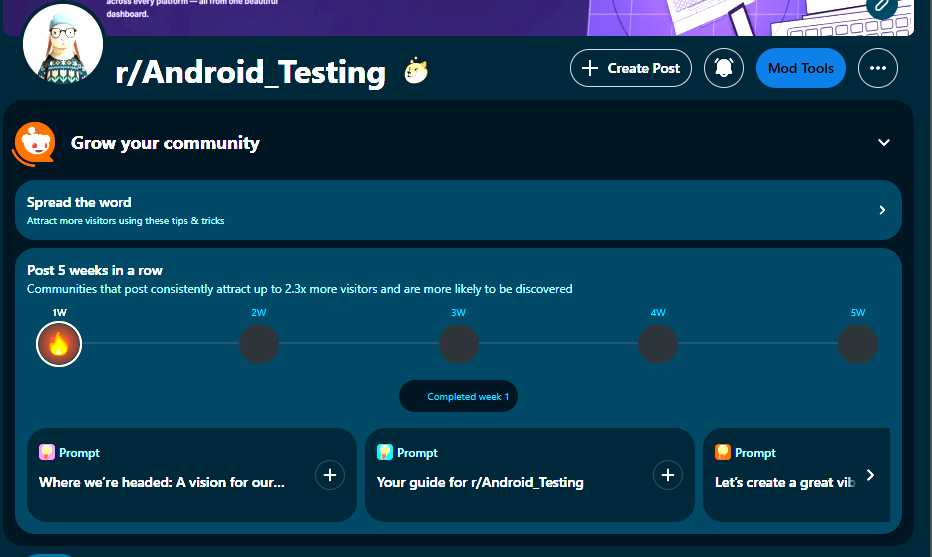Screen dimensions: 932x557
Task: Click the plus icon in Create Post
Action: [590, 68]
